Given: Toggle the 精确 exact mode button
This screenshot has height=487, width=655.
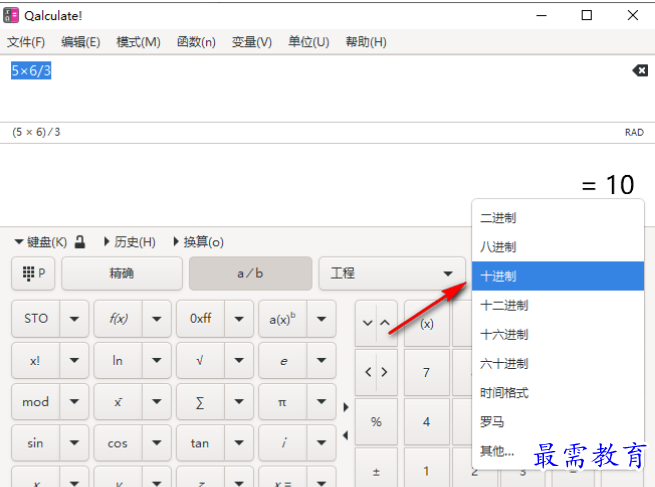Looking at the screenshot, I should 122,274.
